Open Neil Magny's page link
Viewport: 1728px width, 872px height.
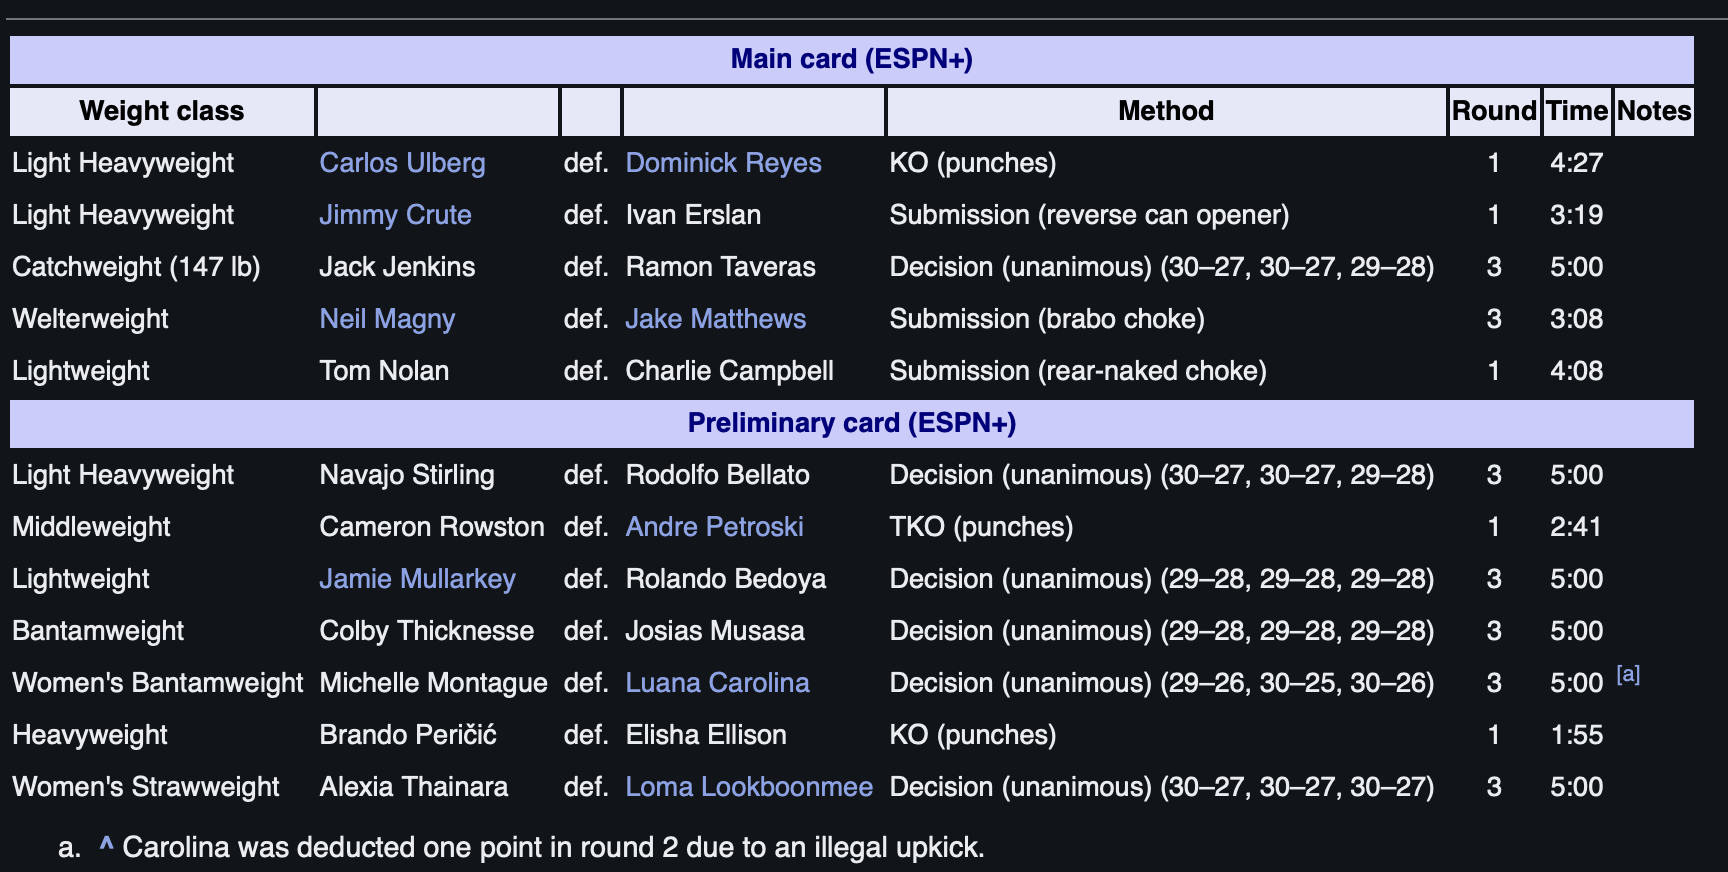(x=387, y=319)
